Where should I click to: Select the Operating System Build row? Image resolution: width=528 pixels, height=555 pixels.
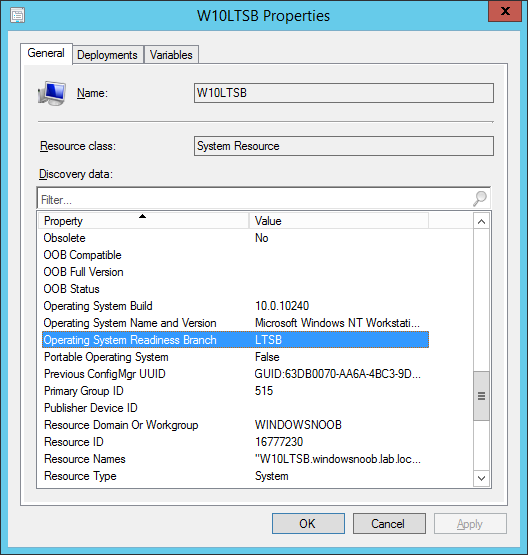coord(235,306)
